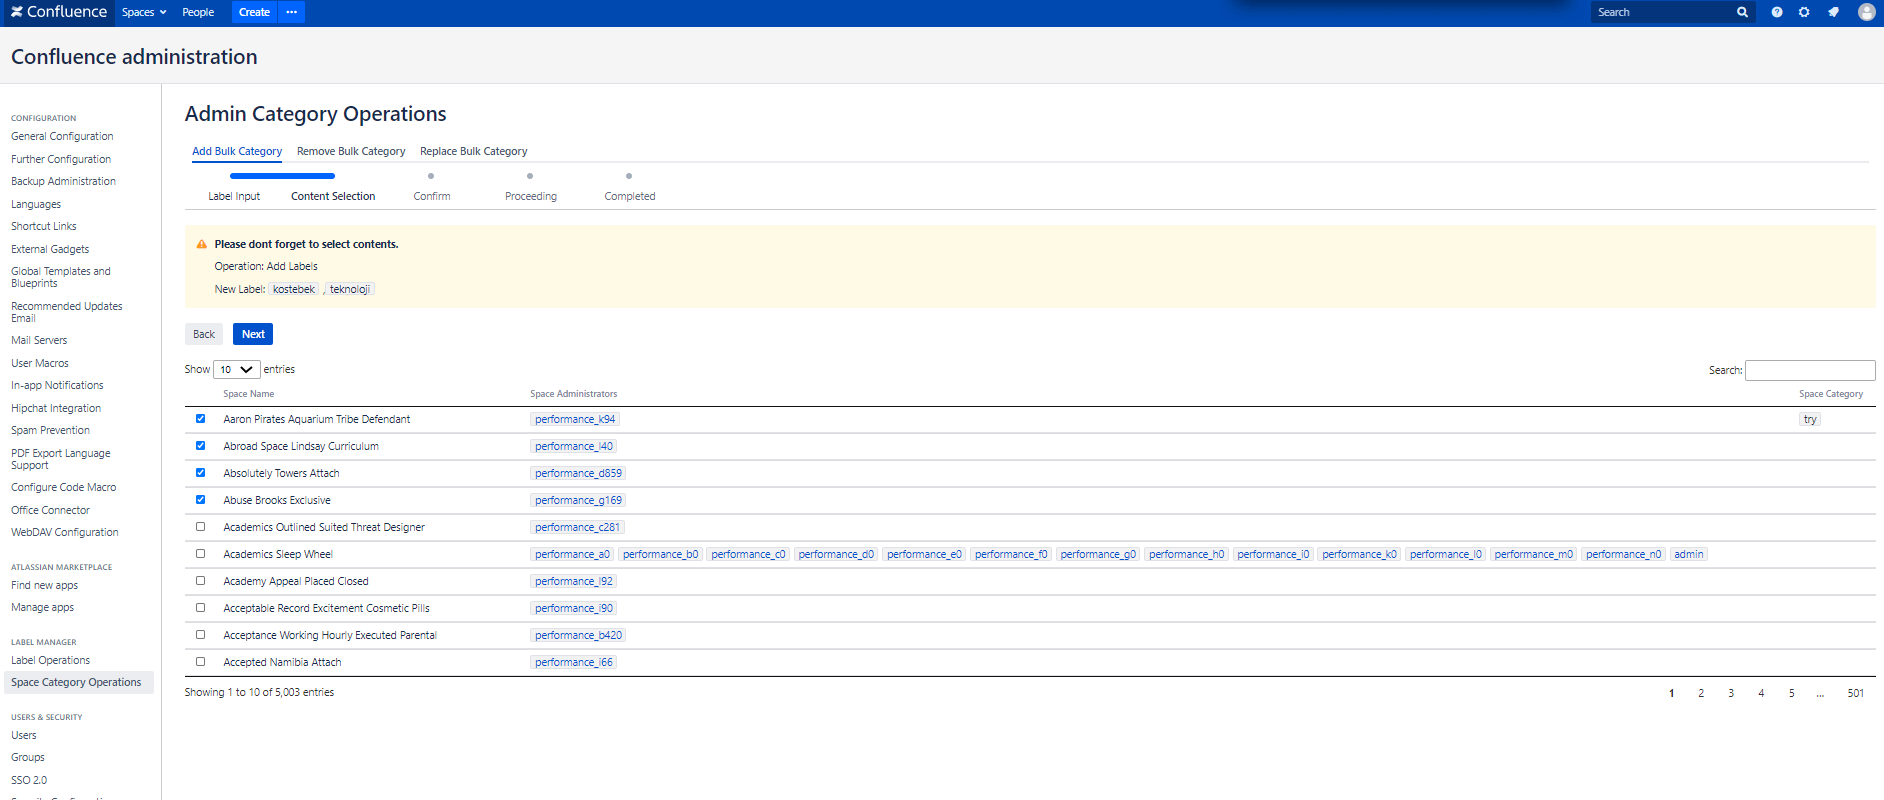Open the notifications icon in header
This screenshot has width=1884, height=800.
tap(1833, 12)
